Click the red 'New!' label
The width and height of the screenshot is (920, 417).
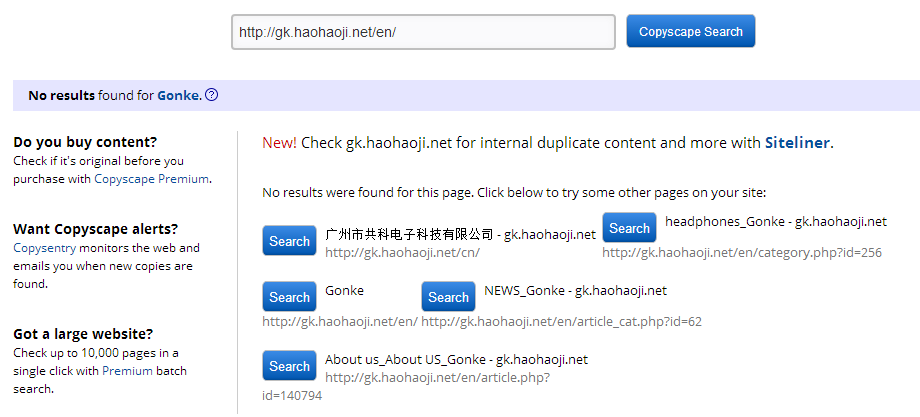pyautogui.click(x=279, y=143)
